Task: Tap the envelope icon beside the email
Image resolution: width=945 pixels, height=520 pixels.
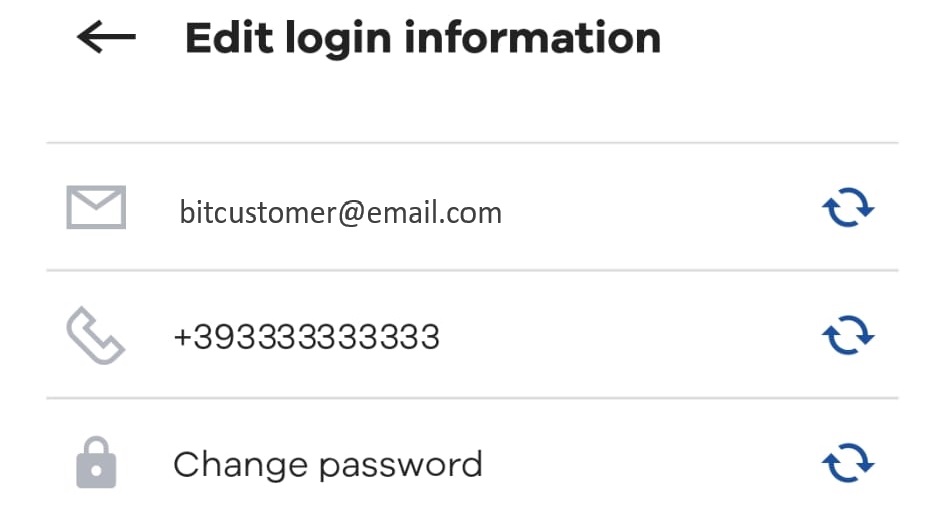Action: pos(96,207)
